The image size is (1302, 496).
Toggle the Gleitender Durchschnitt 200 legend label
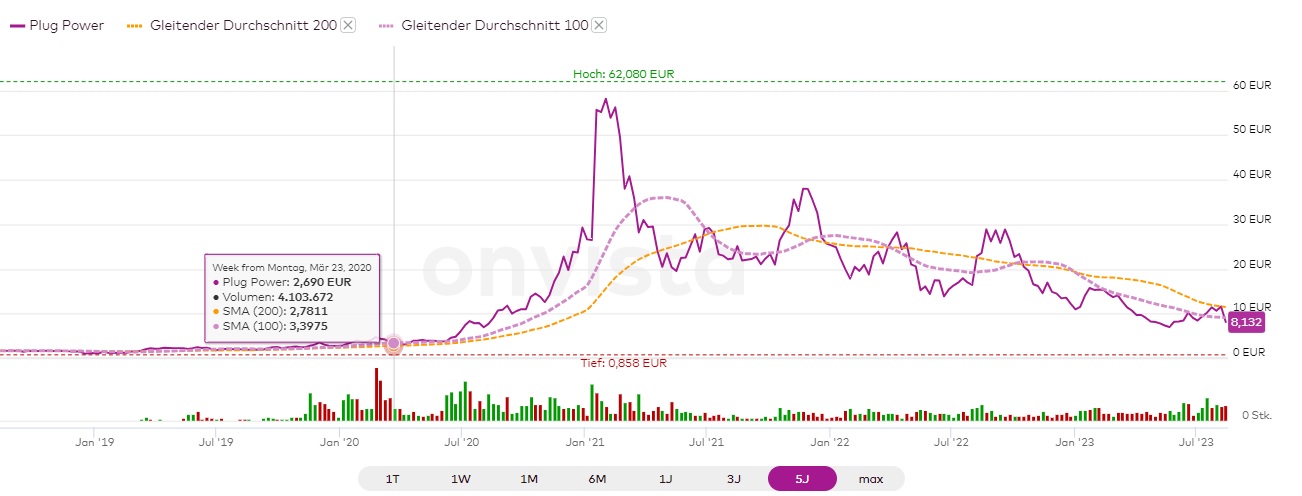click(243, 26)
